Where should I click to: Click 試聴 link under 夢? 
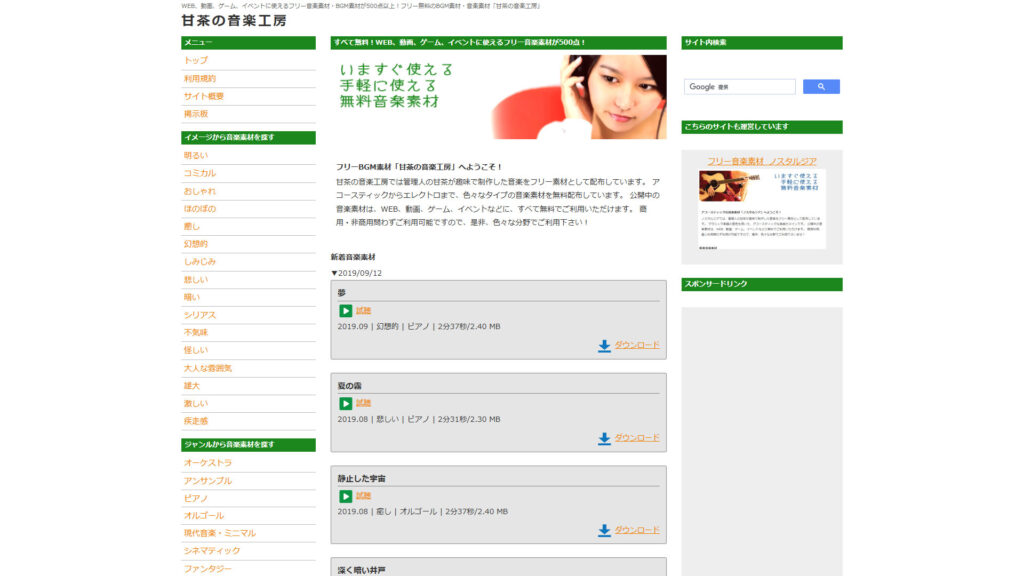coord(363,311)
